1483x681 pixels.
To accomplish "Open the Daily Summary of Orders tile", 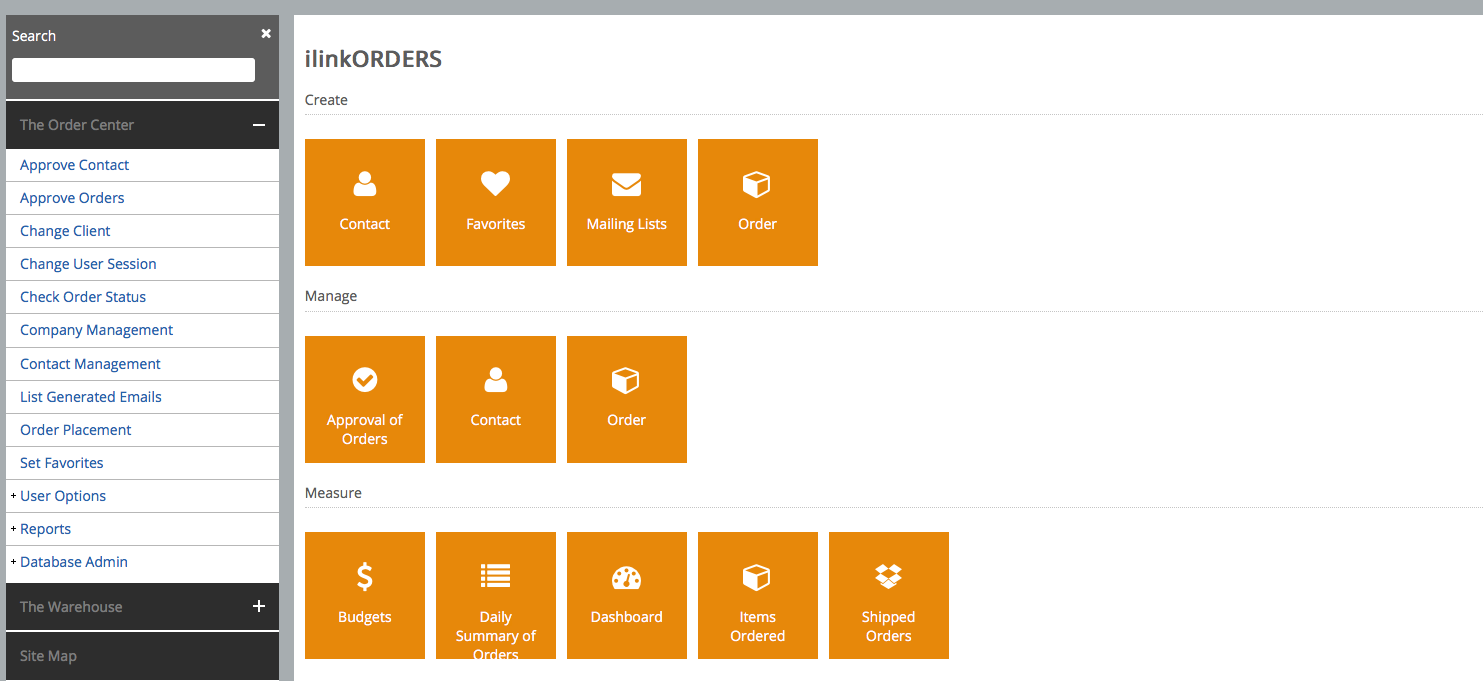I will click(x=496, y=595).
